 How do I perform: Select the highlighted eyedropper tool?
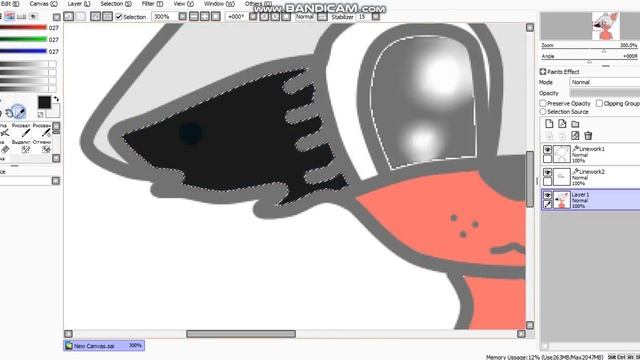[18, 111]
